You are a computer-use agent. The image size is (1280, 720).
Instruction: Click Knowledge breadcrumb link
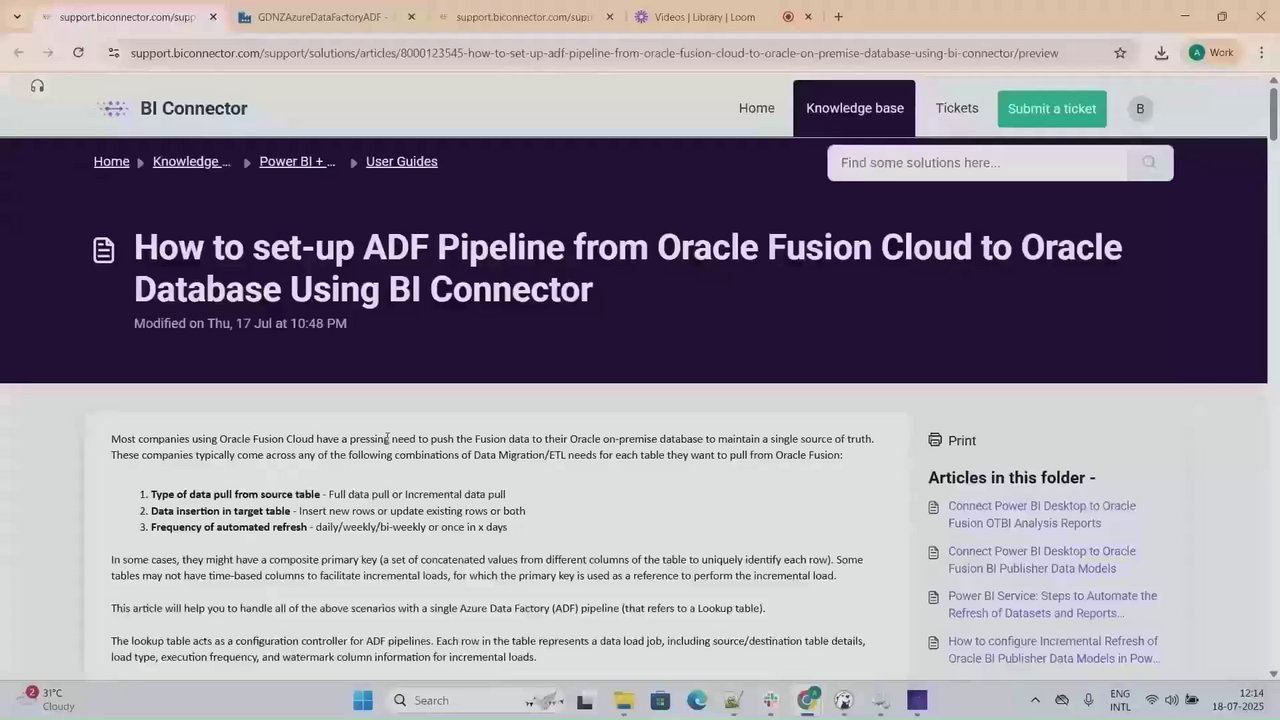pyautogui.click(x=191, y=161)
